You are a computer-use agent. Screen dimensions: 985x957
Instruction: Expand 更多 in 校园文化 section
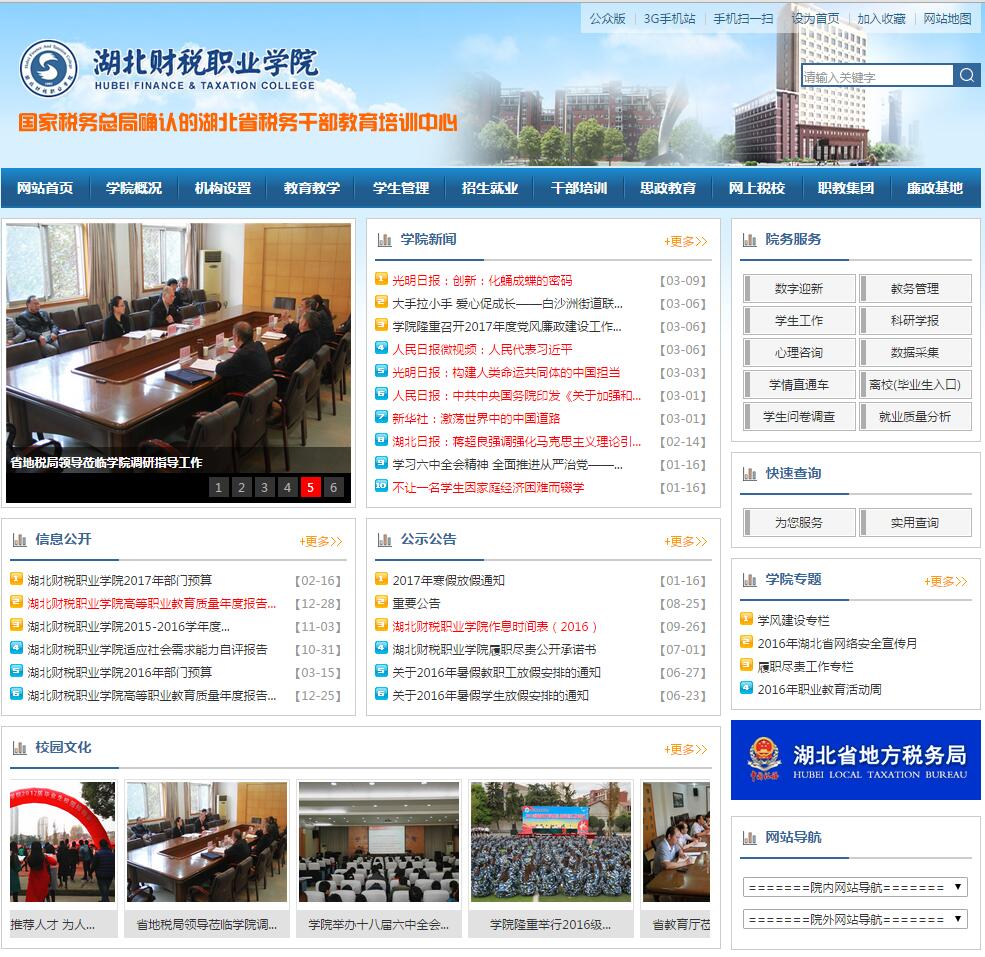tap(686, 749)
